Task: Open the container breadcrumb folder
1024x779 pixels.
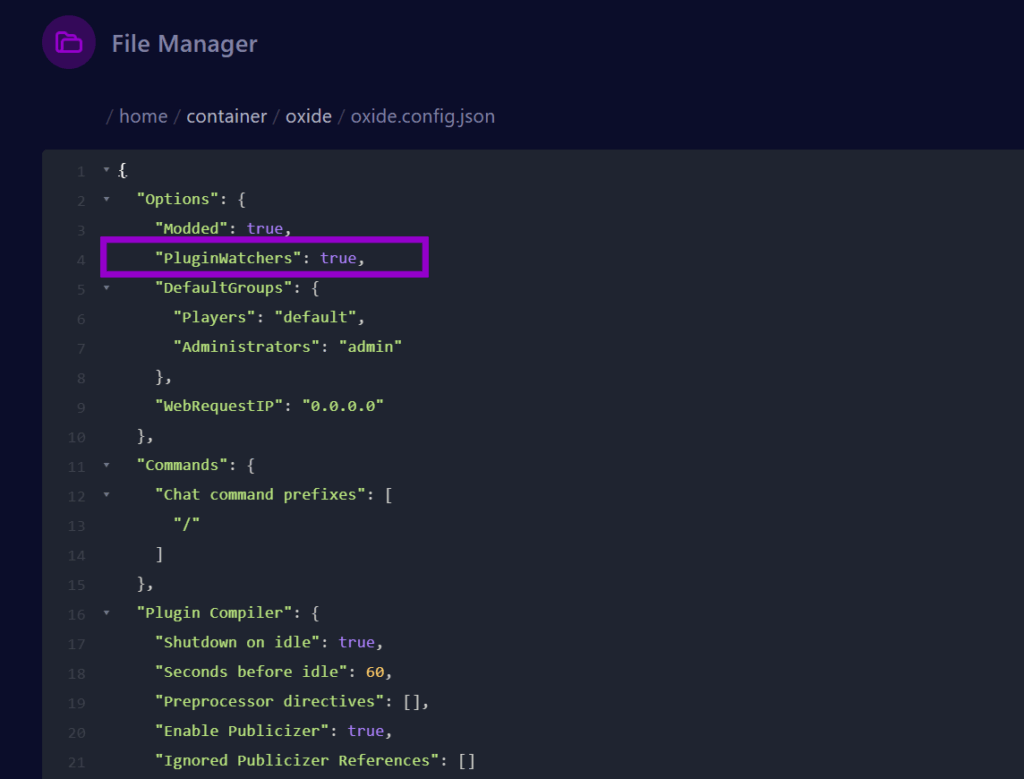Action: pyautogui.click(x=226, y=116)
